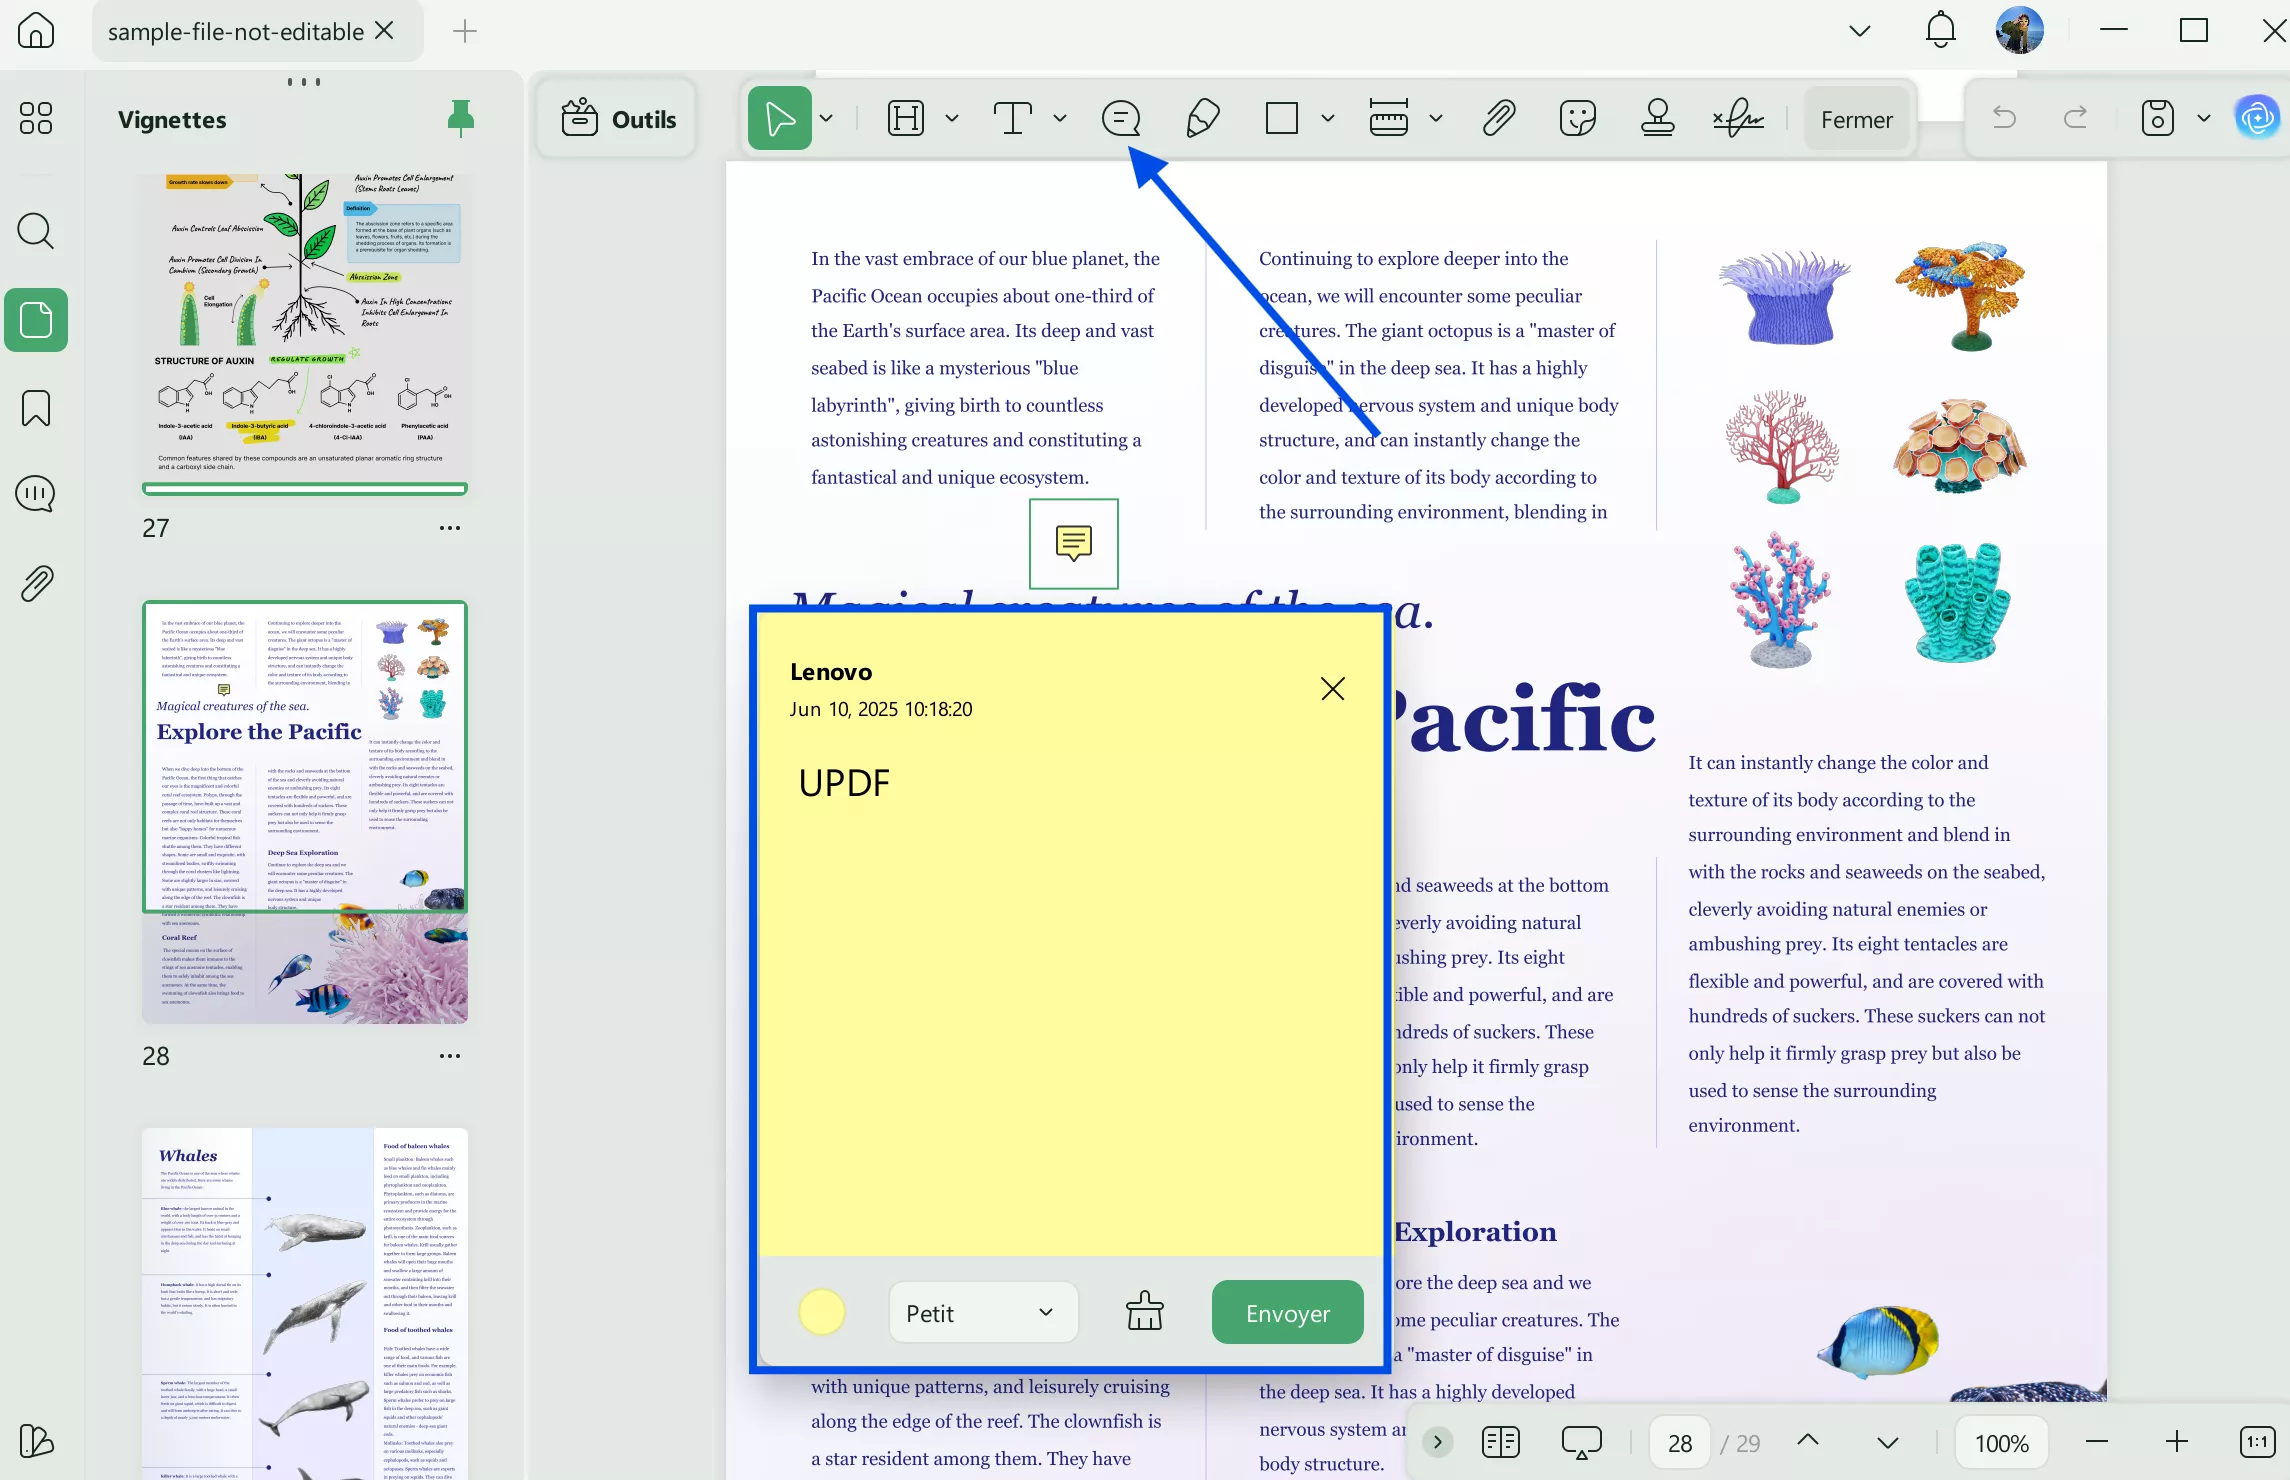This screenshot has width=2290, height=1480.
Task: Select the highlighter pen tool
Action: tap(1203, 118)
